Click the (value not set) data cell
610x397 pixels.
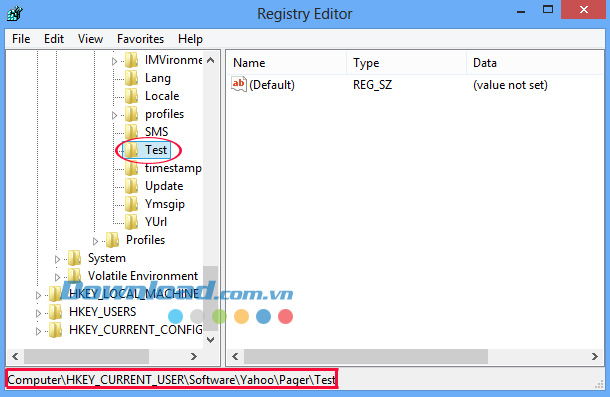[510, 85]
